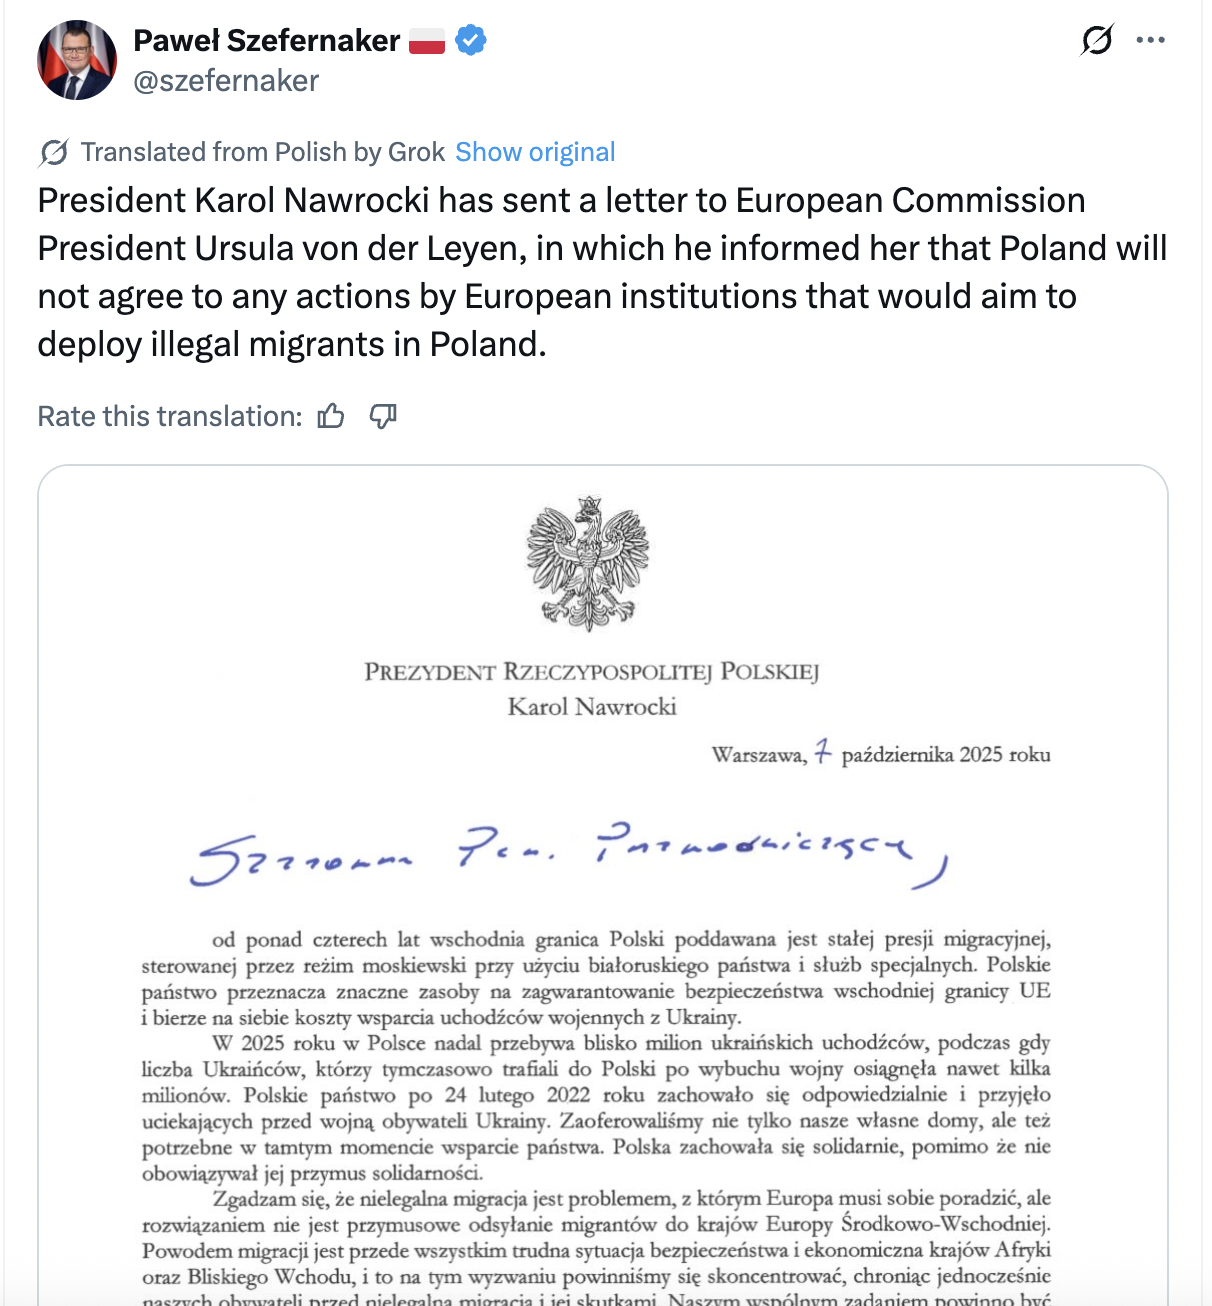Click the letter's date line "Warszawa, 7 października"
Screen dimensions: 1212x1306
pyautogui.click(x=880, y=754)
